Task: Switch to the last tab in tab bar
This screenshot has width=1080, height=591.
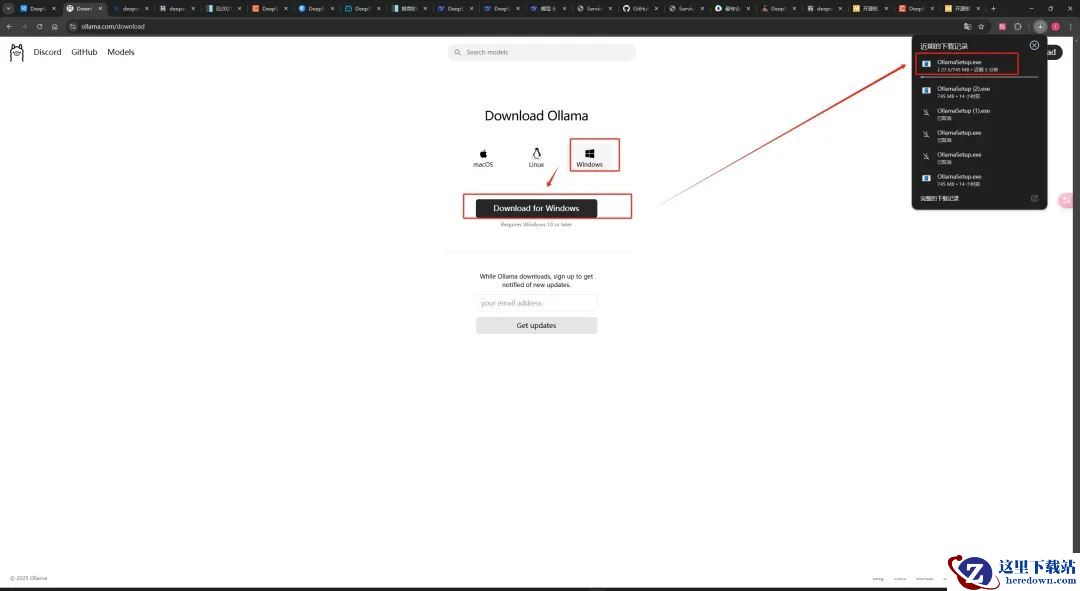Action: [x=962, y=8]
